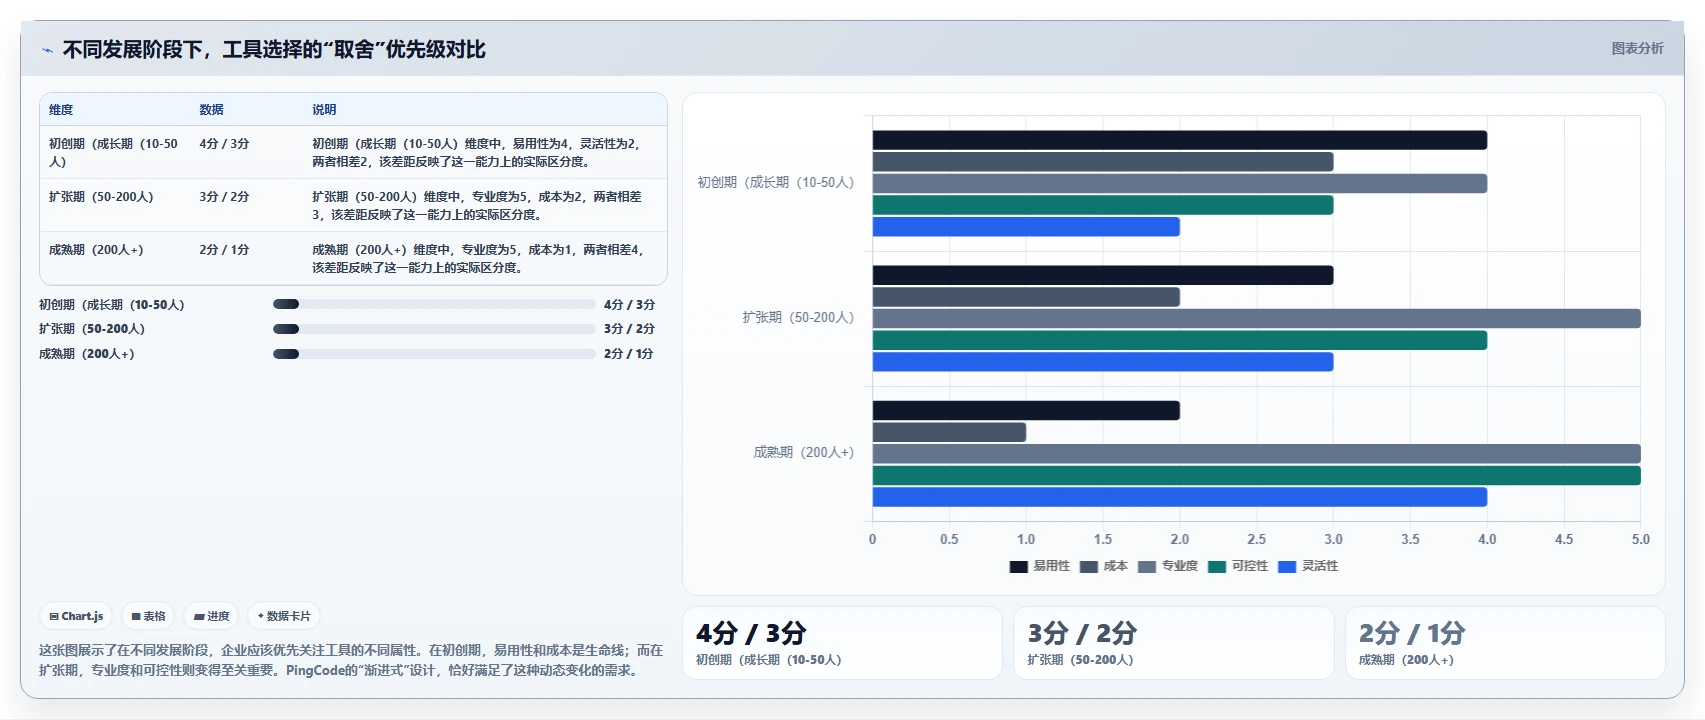Open the 3分 / 2分 data card

(x=1174, y=643)
